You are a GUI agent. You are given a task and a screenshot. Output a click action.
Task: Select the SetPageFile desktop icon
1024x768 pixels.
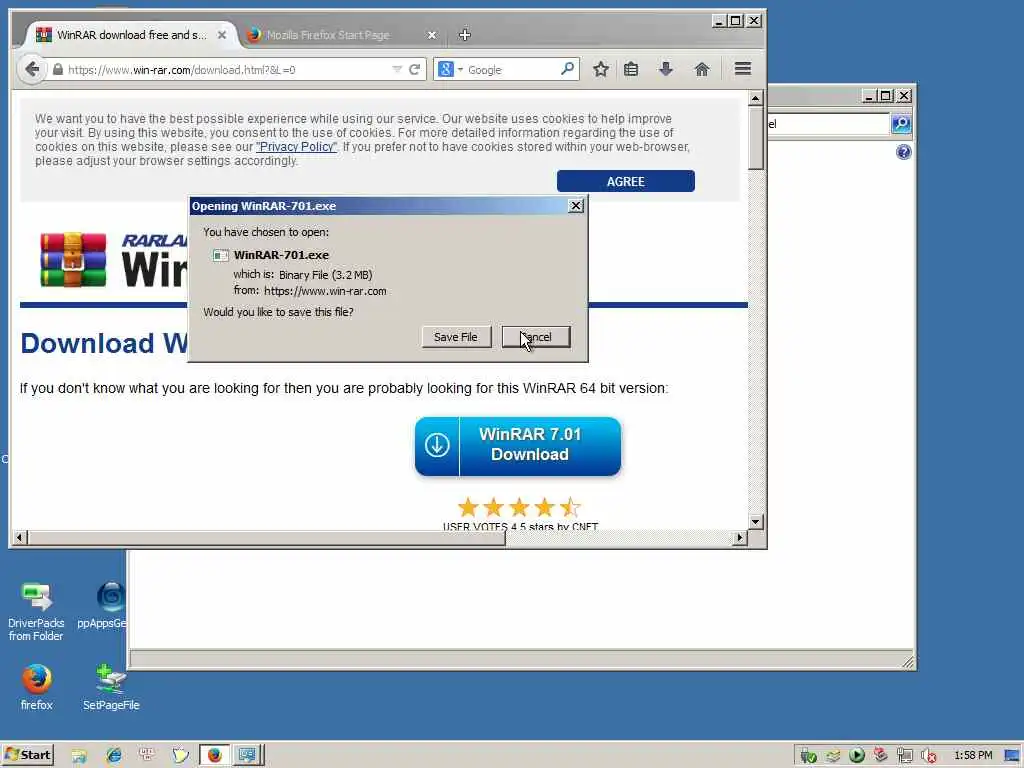[x=111, y=687]
